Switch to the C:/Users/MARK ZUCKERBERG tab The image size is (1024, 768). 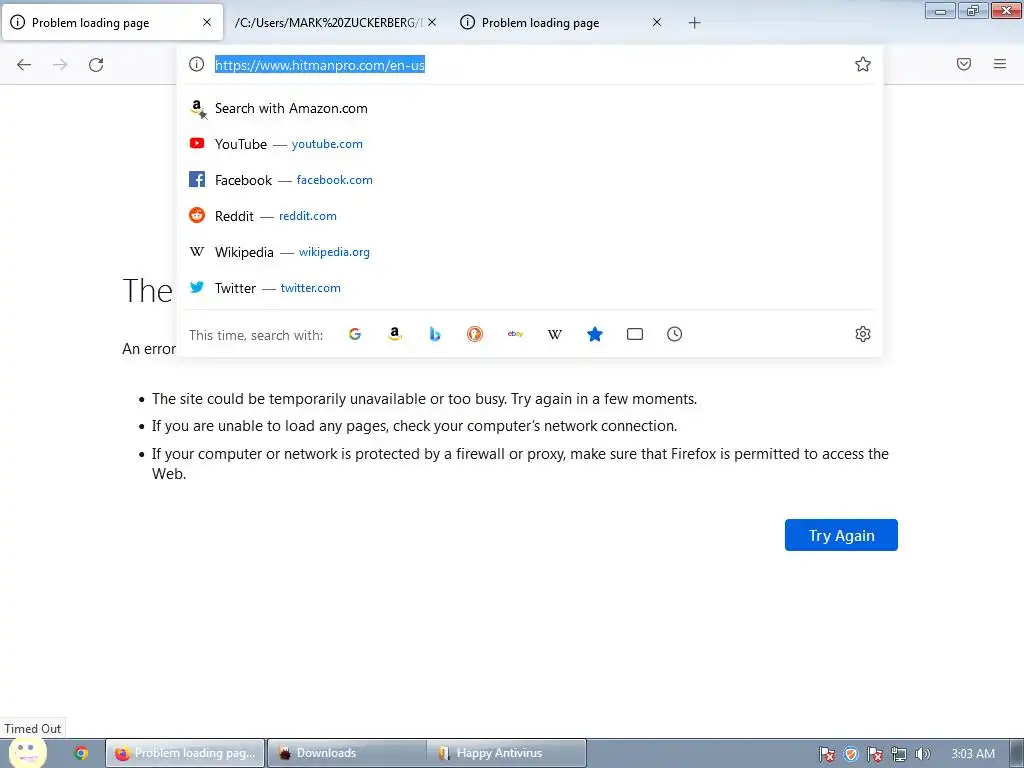tap(328, 23)
